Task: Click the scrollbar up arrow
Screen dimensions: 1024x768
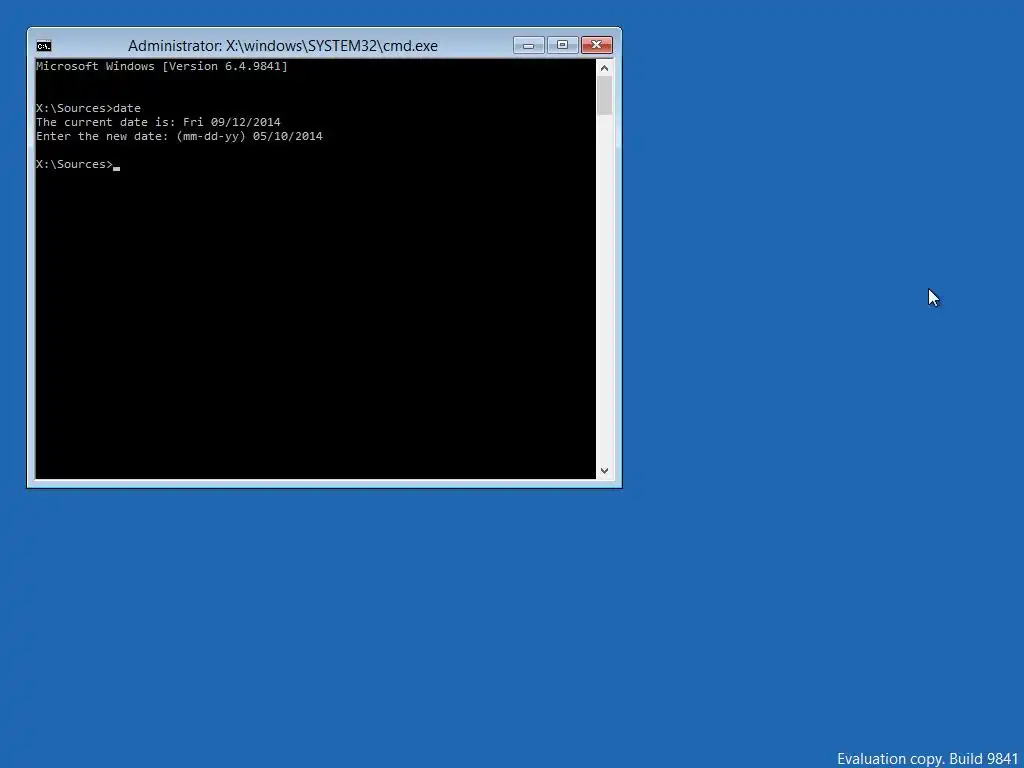Action: click(x=604, y=68)
